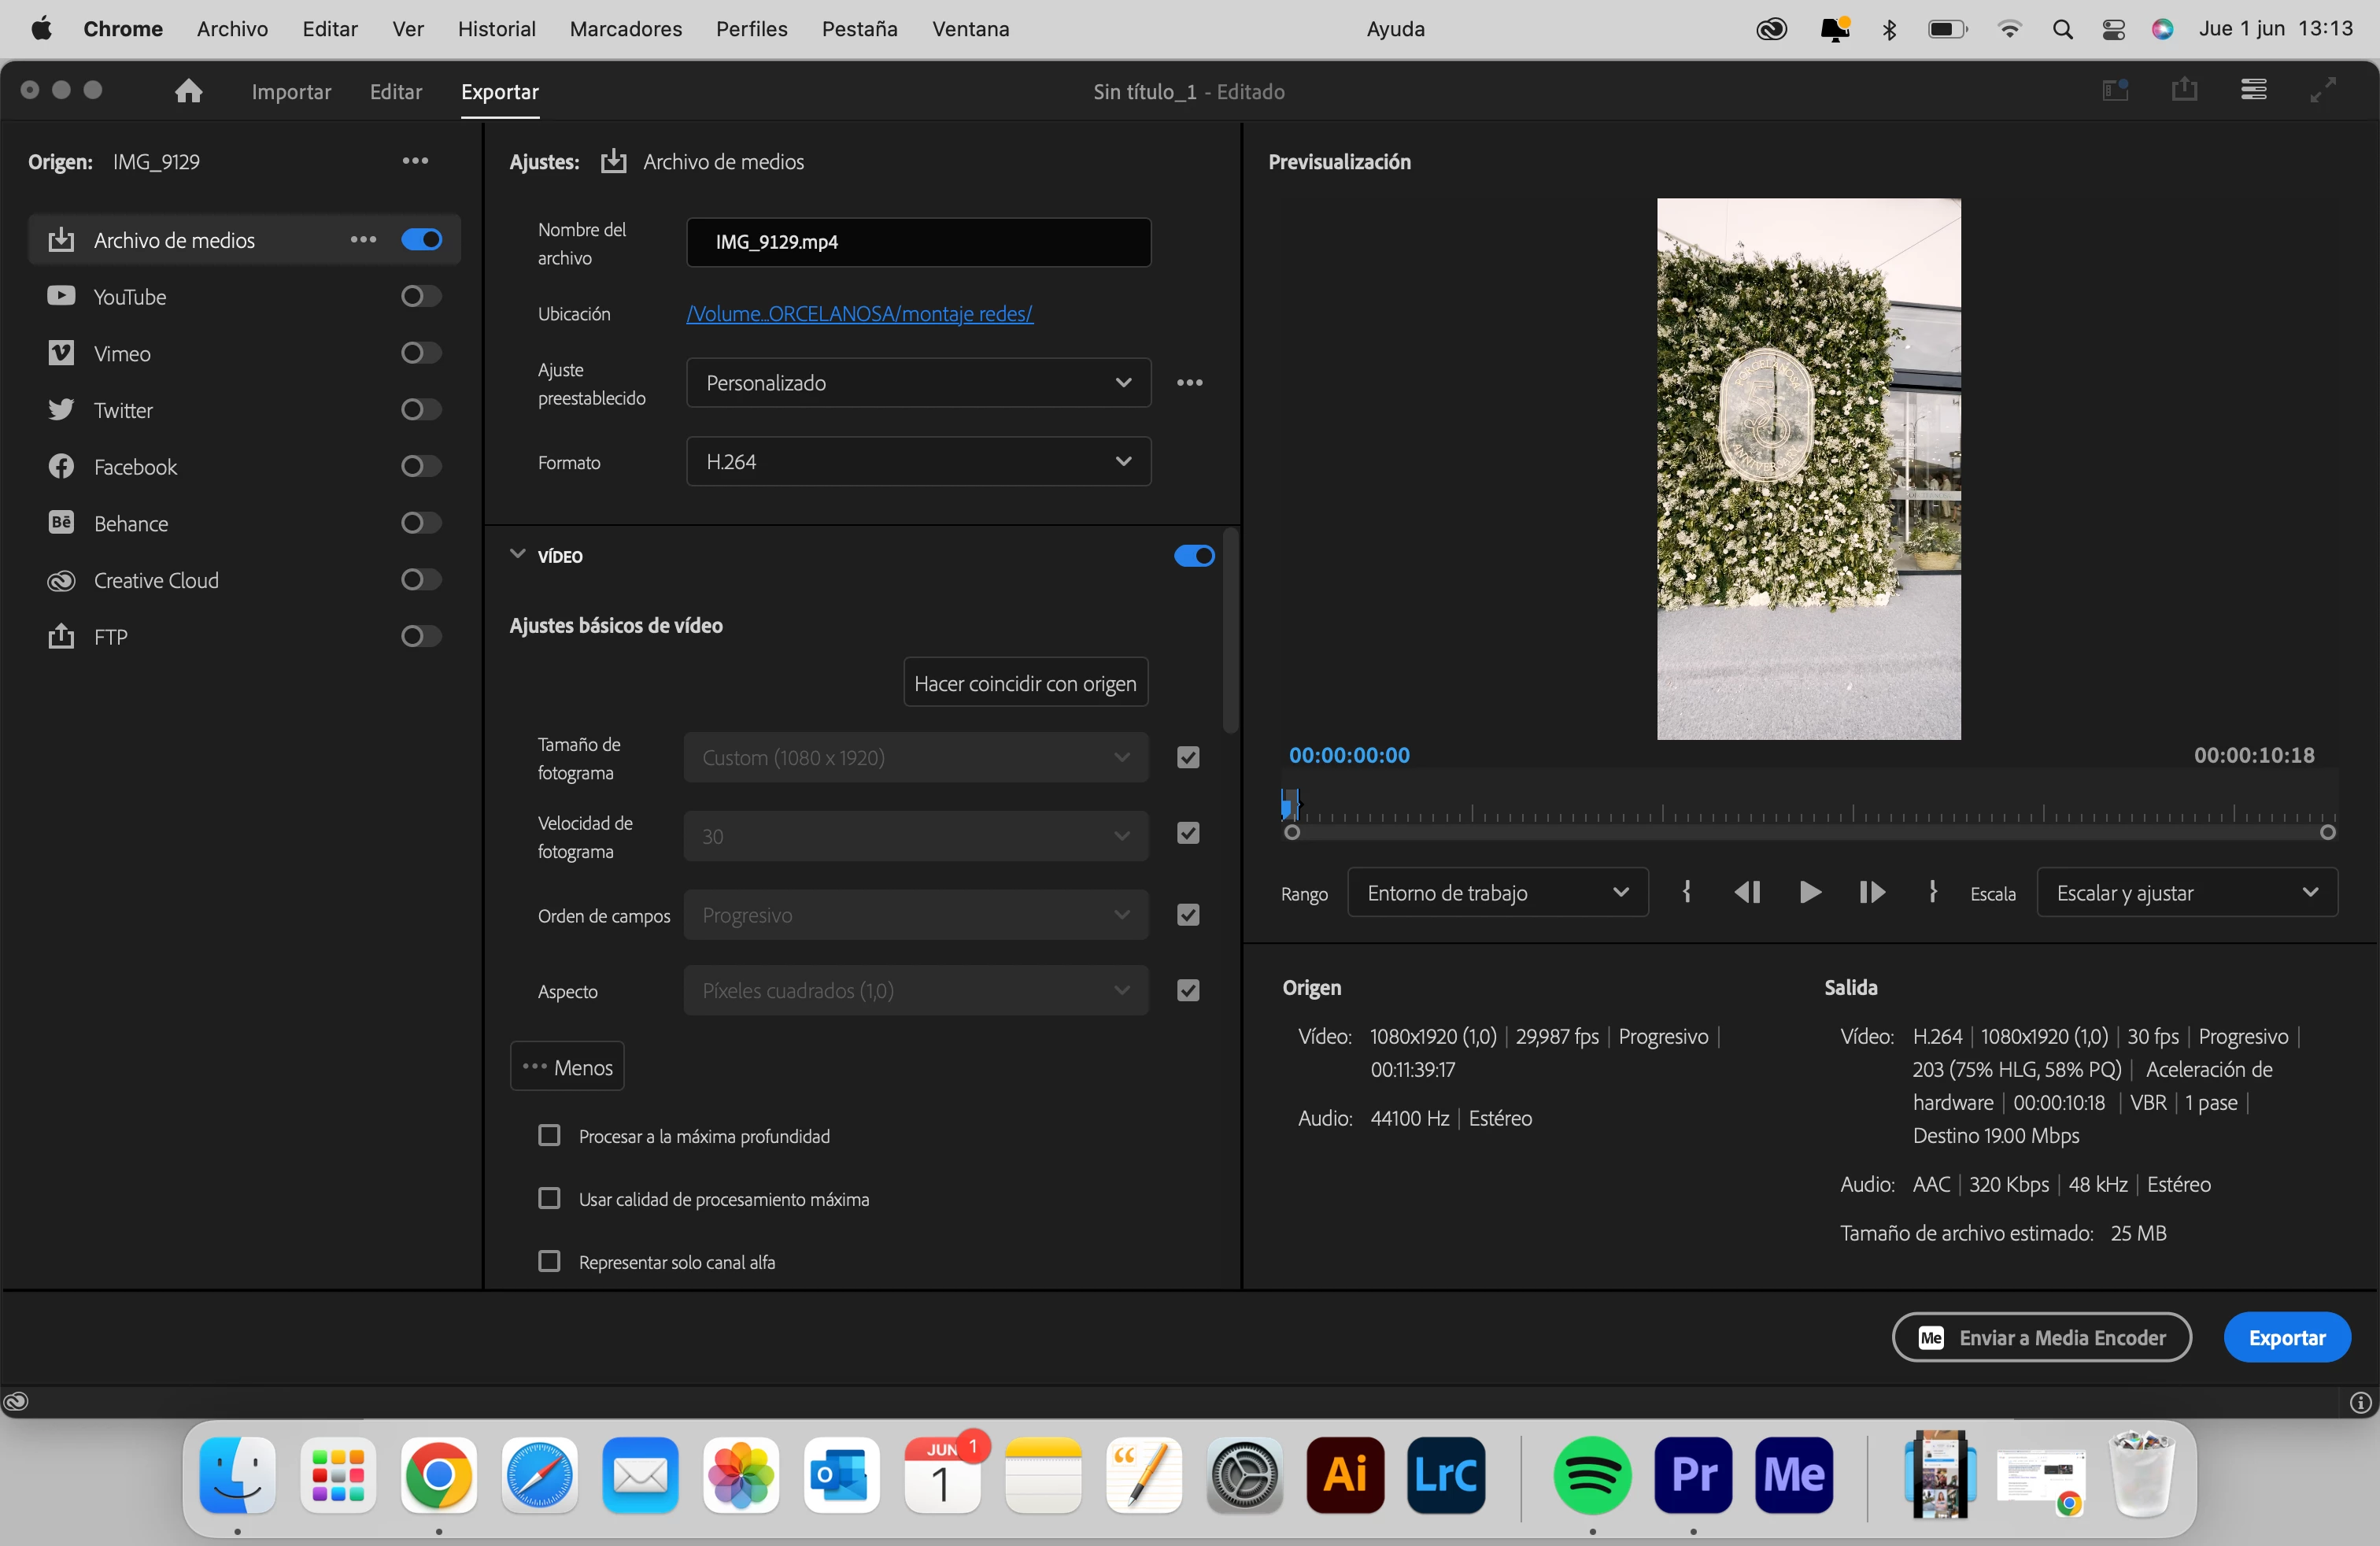2380x1546 pixels.
Task: Open the Formato H.264 dropdown
Action: pyautogui.click(x=918, y=462)
